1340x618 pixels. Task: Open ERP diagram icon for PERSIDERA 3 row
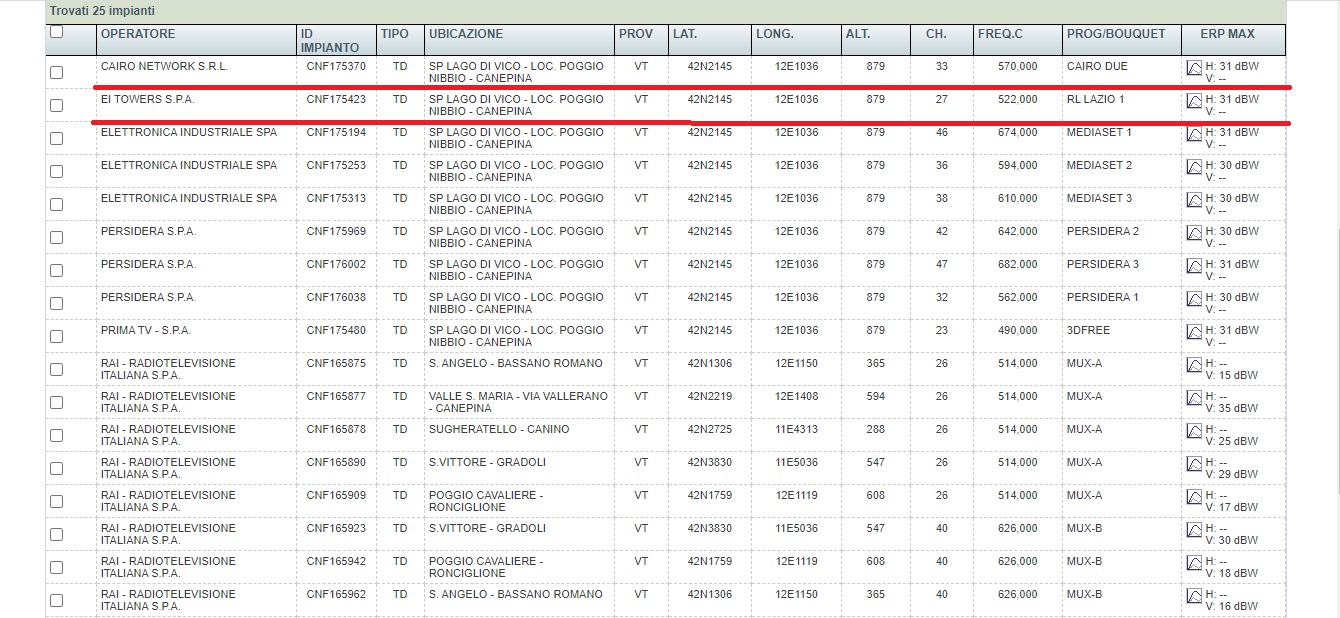click(1194, 266)
